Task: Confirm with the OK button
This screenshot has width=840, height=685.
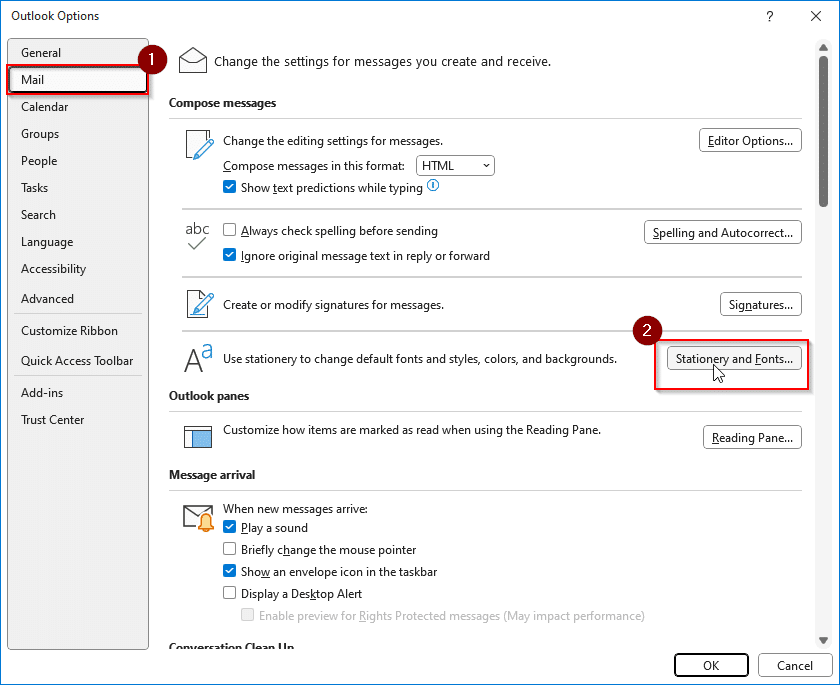Action: tap(711, 665)
